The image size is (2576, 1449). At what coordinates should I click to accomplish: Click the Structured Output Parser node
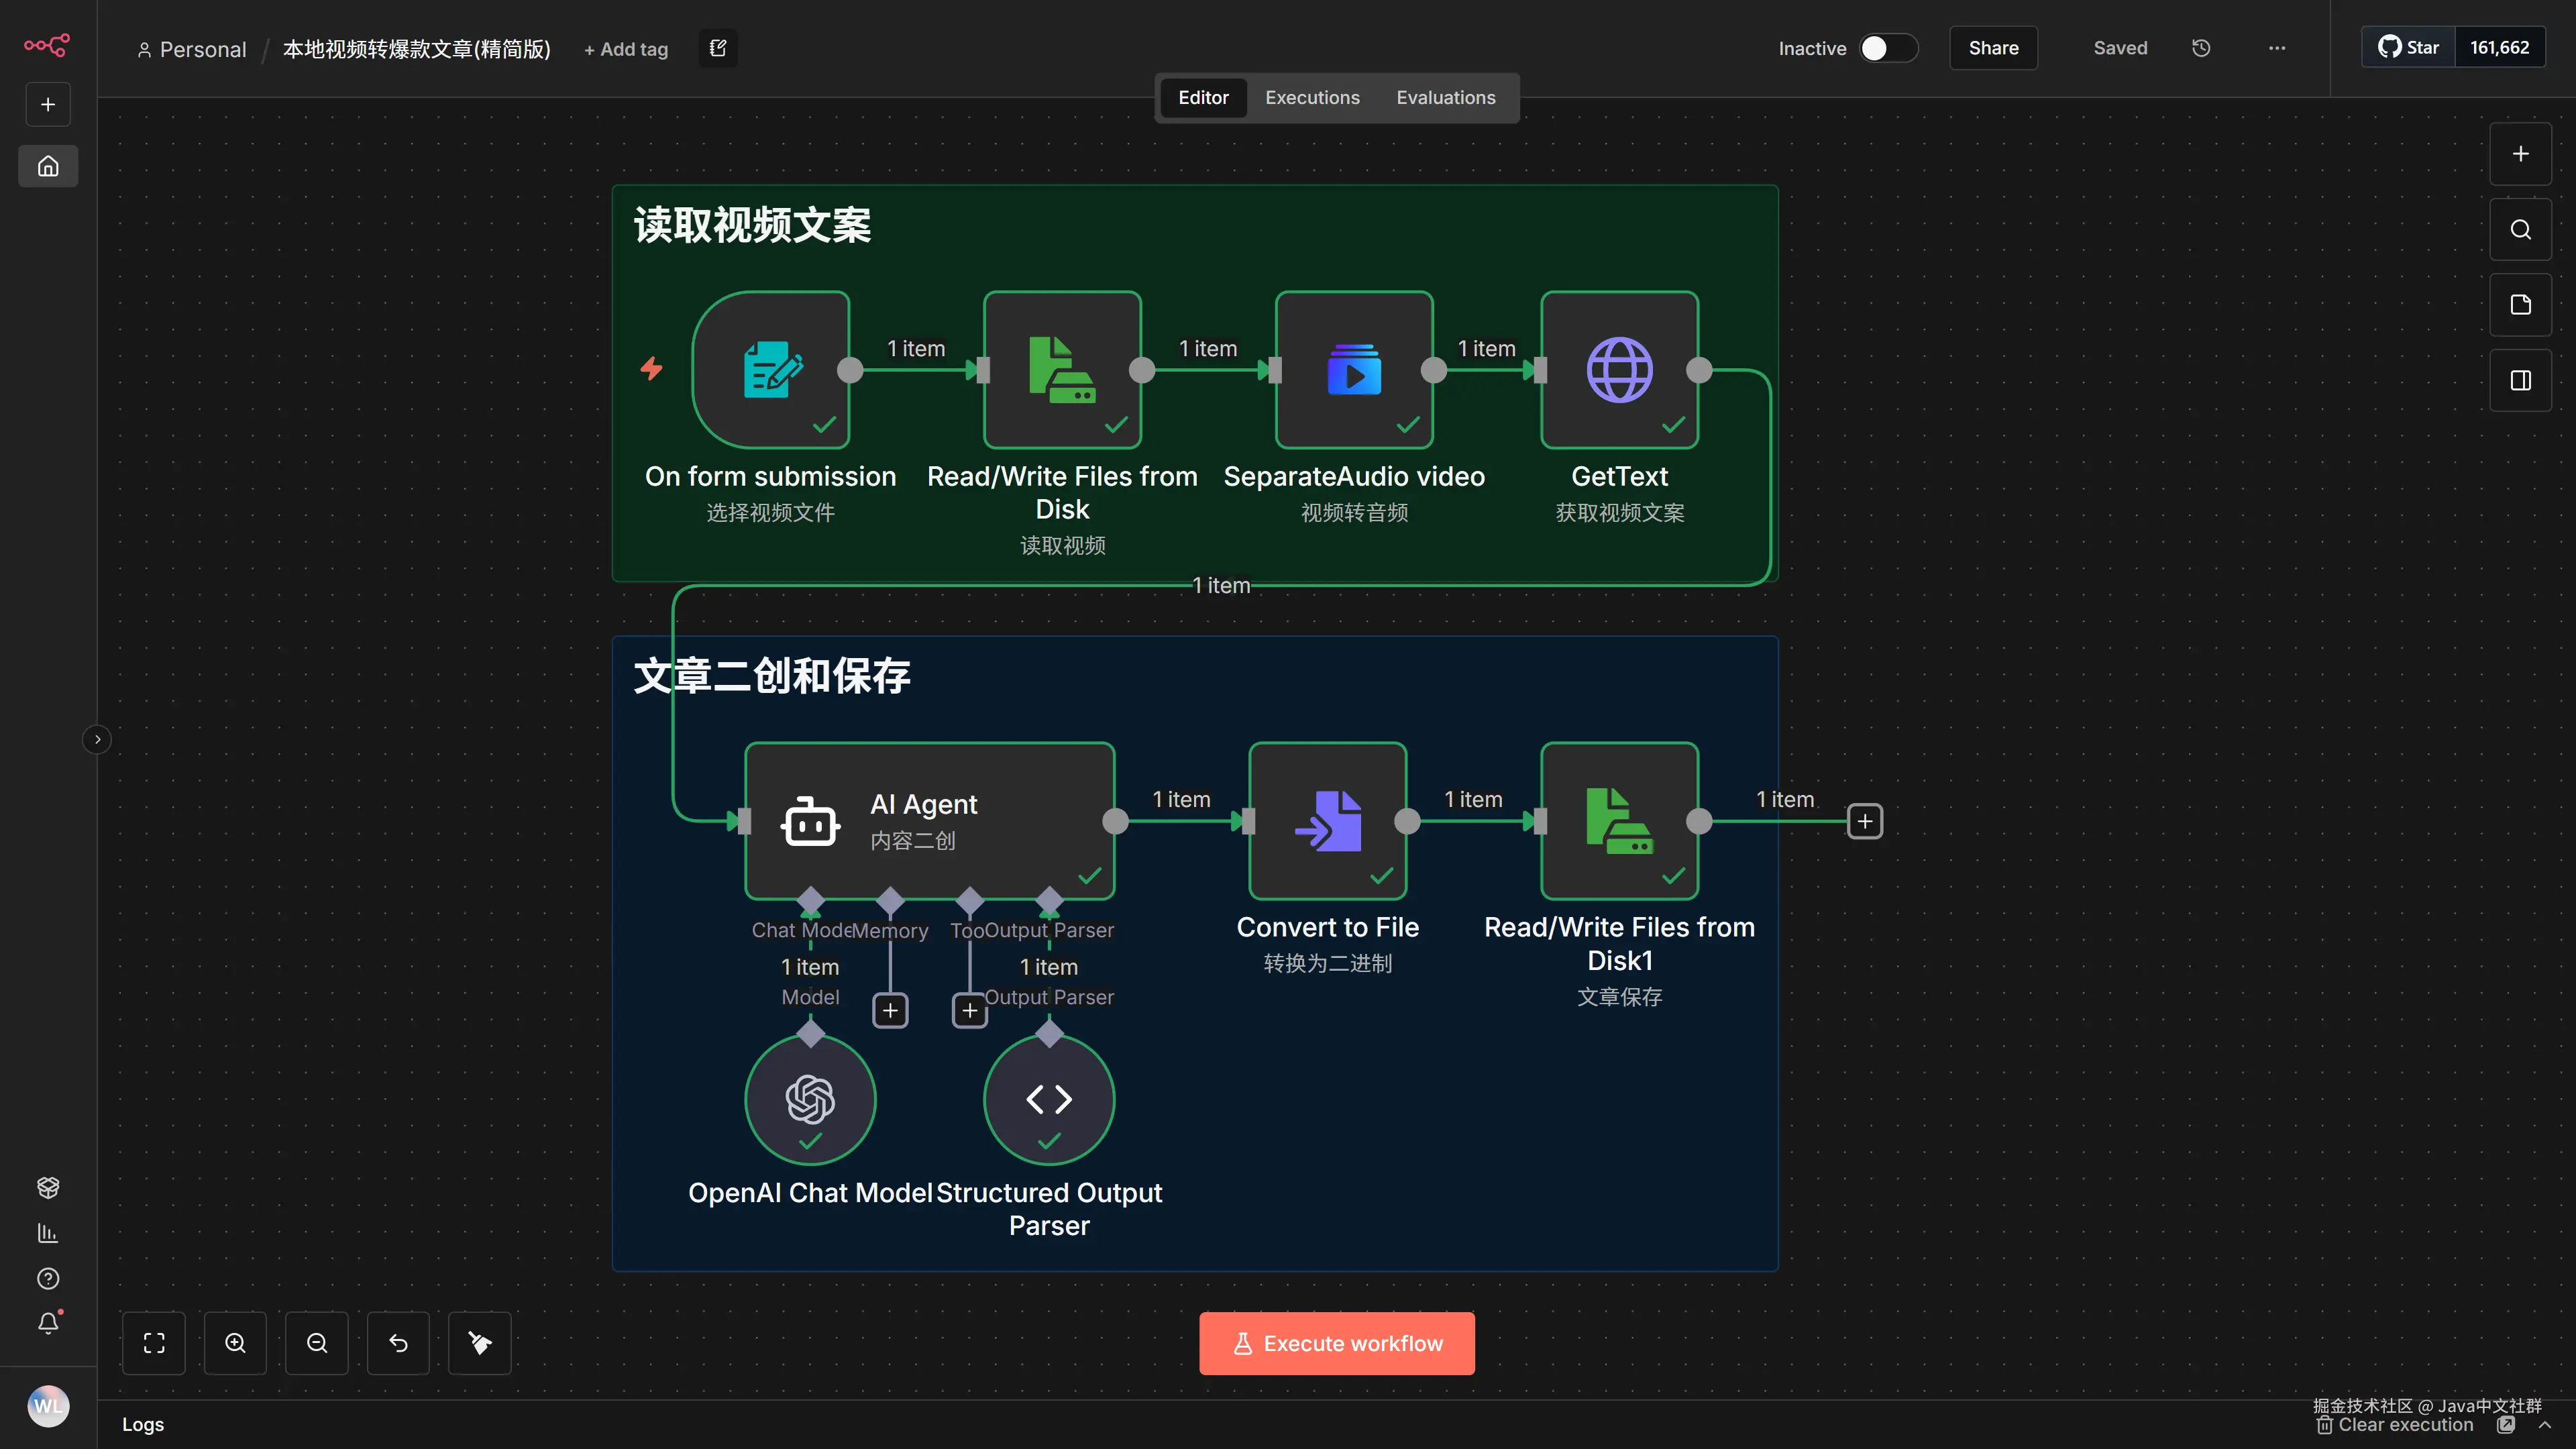click(x=1049, y=1099)
